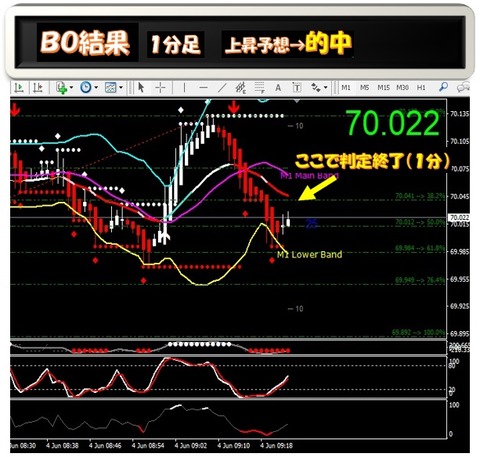Click the '69.892 -> 100.0%' Fibonacci label
The height and width of the screenshot is (457, 480).
(418, 332)
